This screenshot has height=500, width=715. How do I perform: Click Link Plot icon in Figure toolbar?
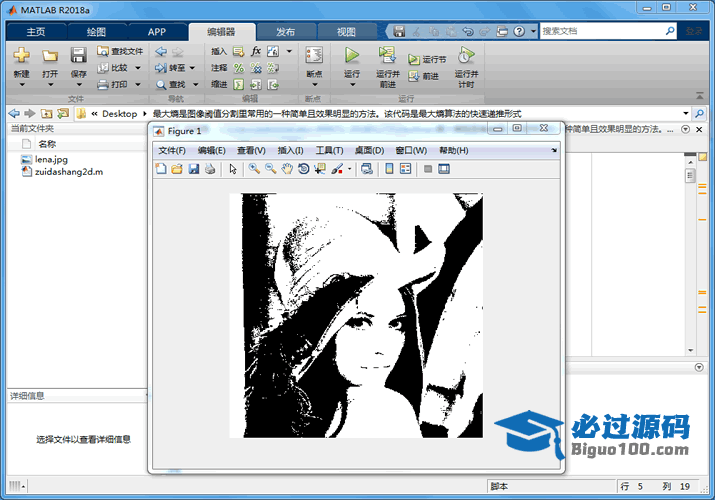click(367, 169)
